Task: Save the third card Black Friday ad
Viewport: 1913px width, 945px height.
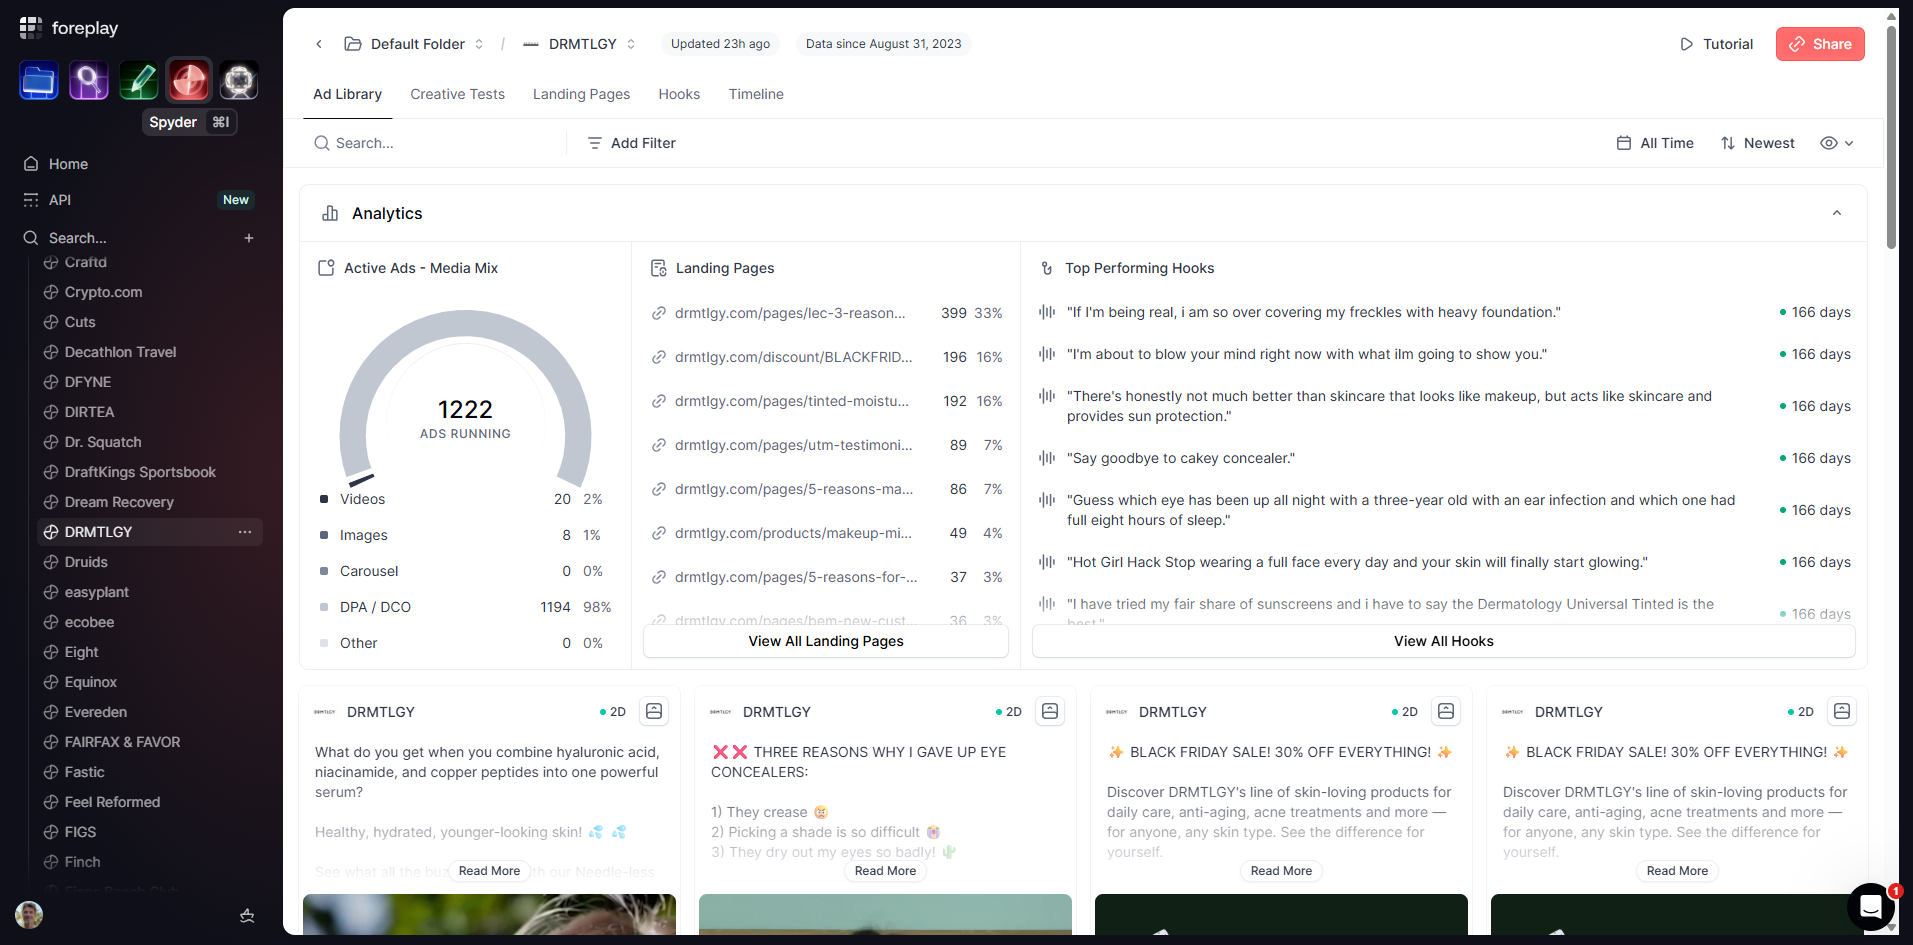Action: pos(1446,711)
